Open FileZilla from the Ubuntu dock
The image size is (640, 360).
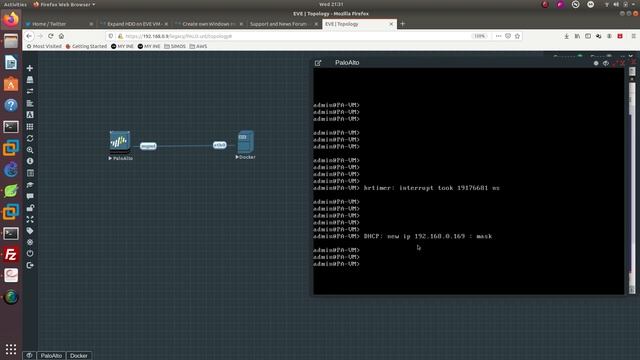11,255
